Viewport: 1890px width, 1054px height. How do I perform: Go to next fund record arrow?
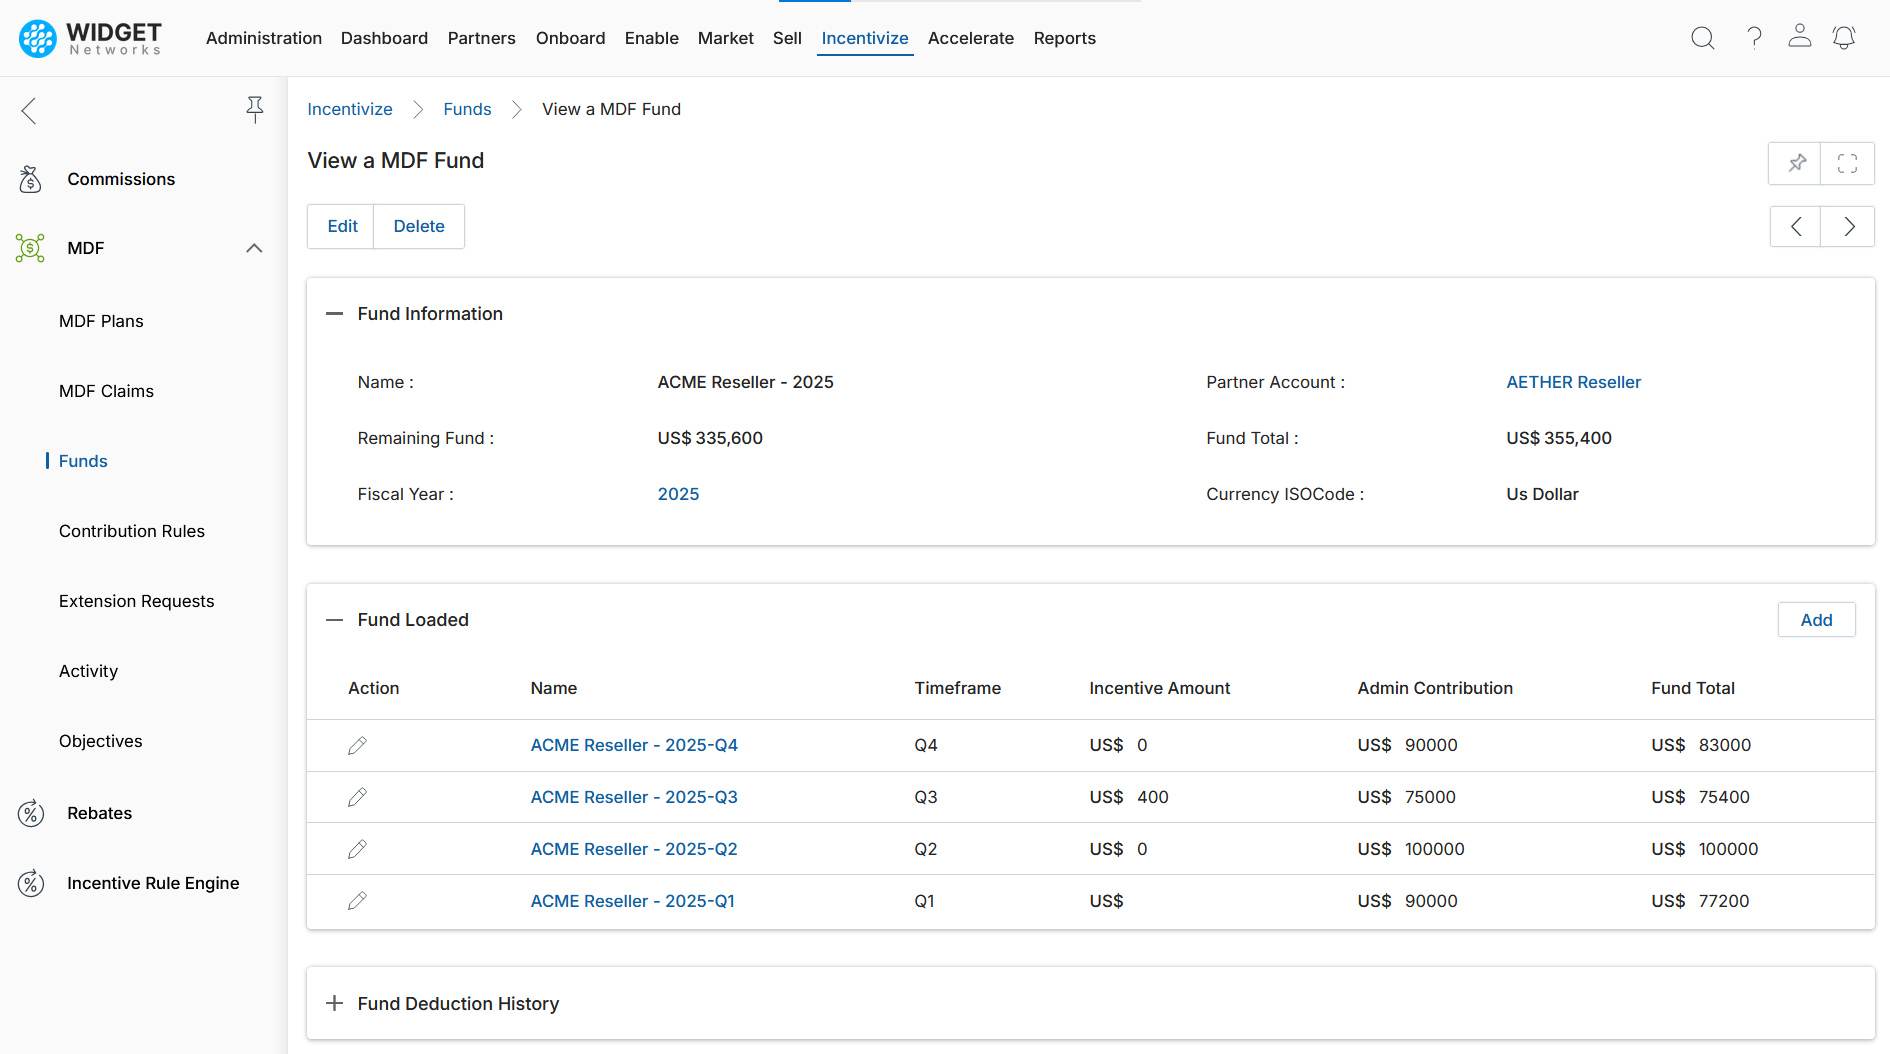click(x=1848, y=227)
